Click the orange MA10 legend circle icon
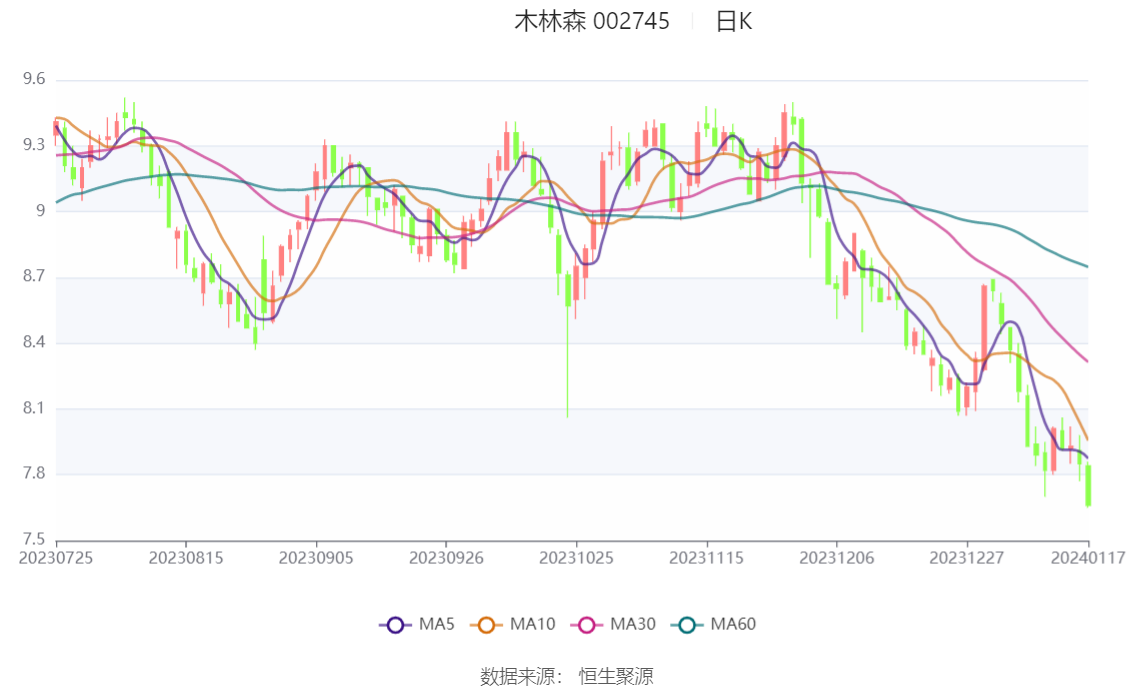The image size is (1134, 689). tap(486, 625)
